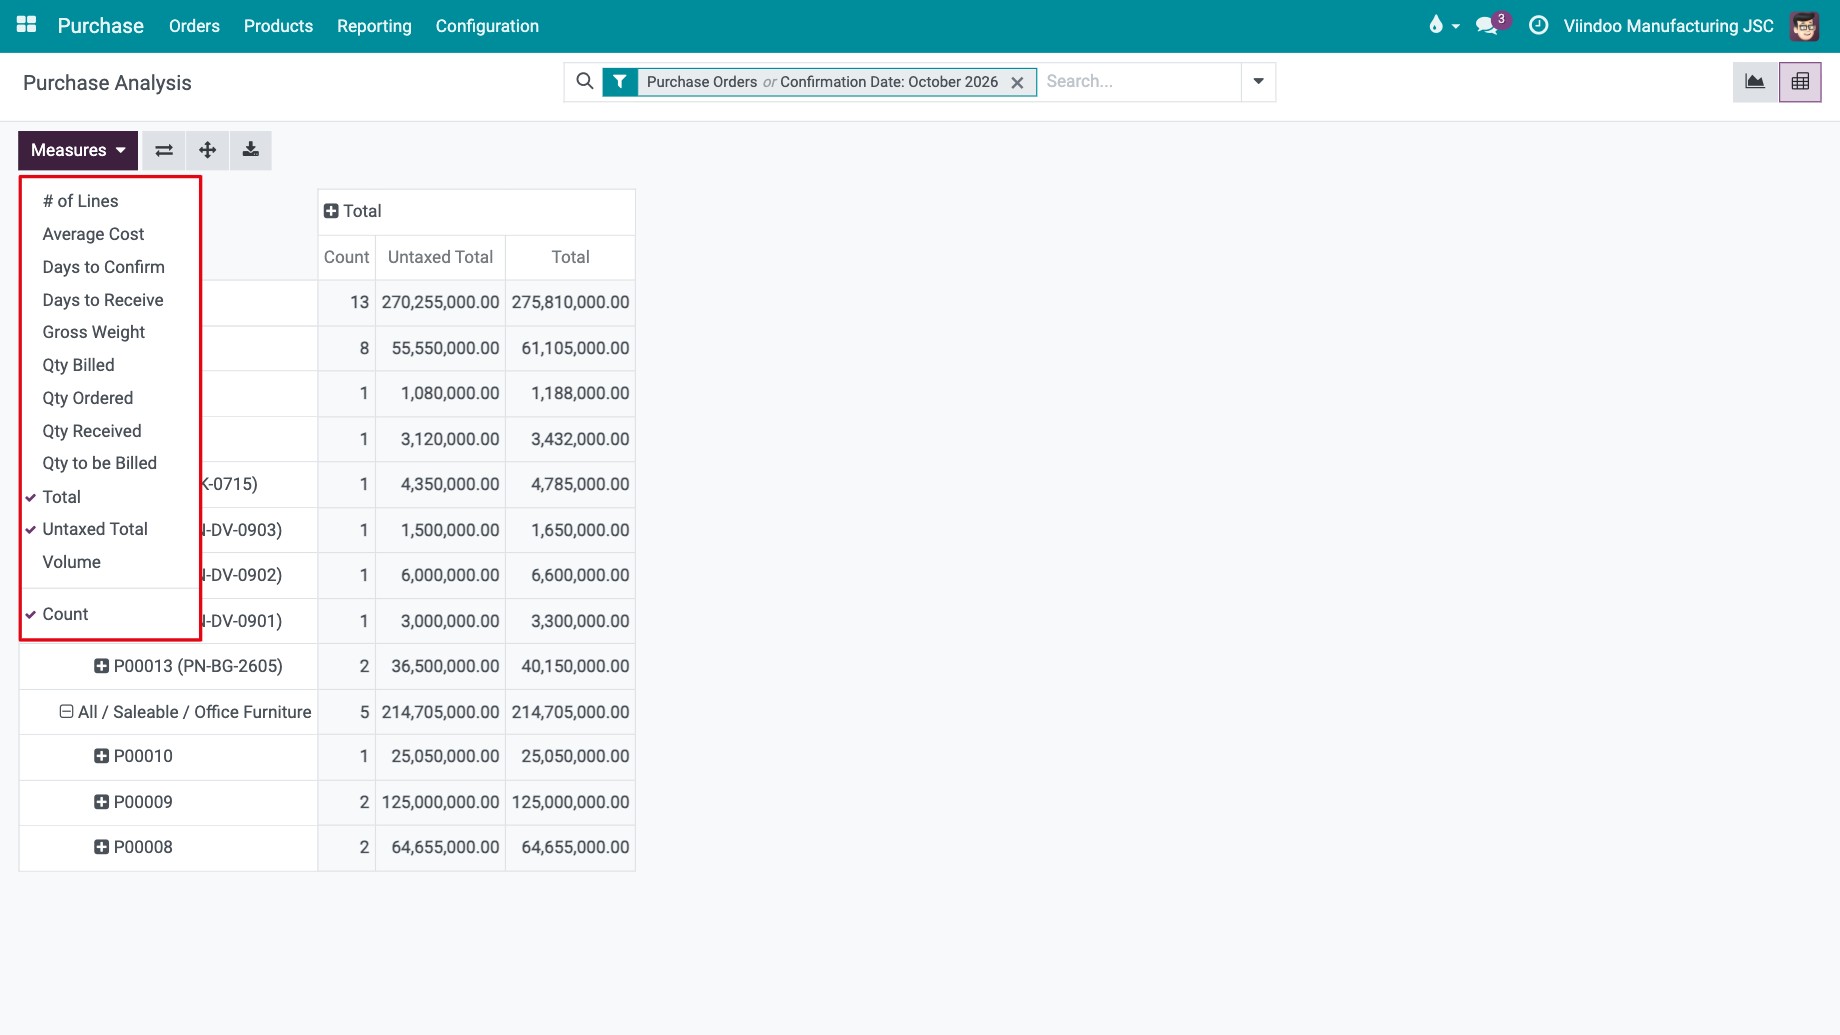Open the user avatar menu
This screenshot has width=1840, height=1035.
pyautogui.click(x=1805, y=26)
